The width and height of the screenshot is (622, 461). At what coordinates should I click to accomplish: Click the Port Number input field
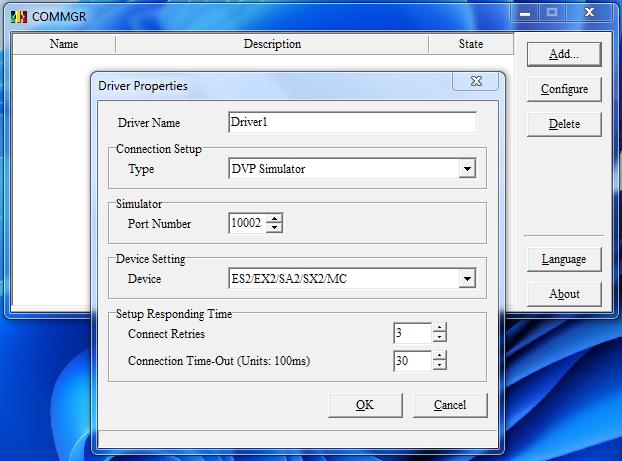tap(246, 224)
